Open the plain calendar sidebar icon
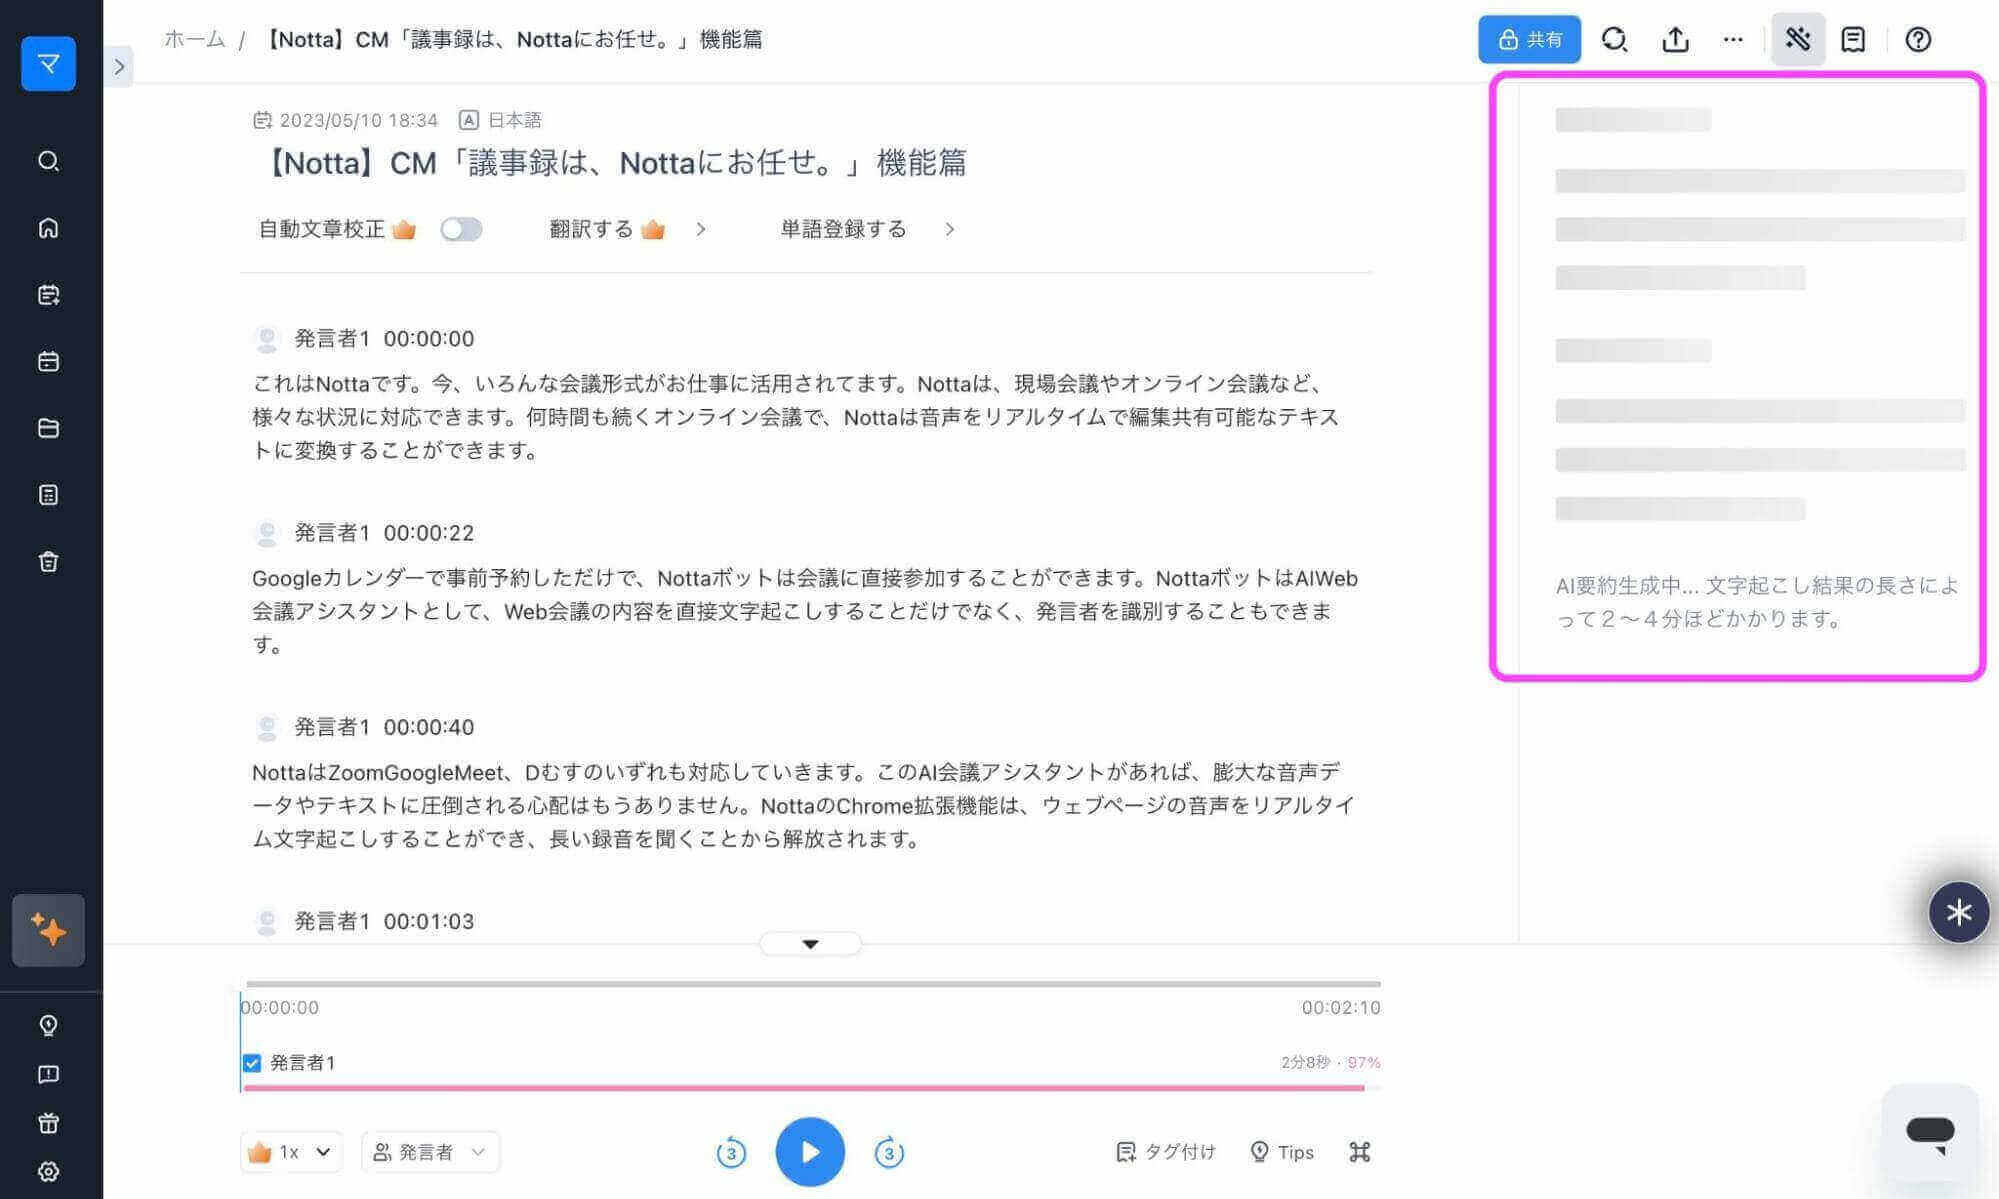Screen dimensions: 1999x1199 pos(48,361)
